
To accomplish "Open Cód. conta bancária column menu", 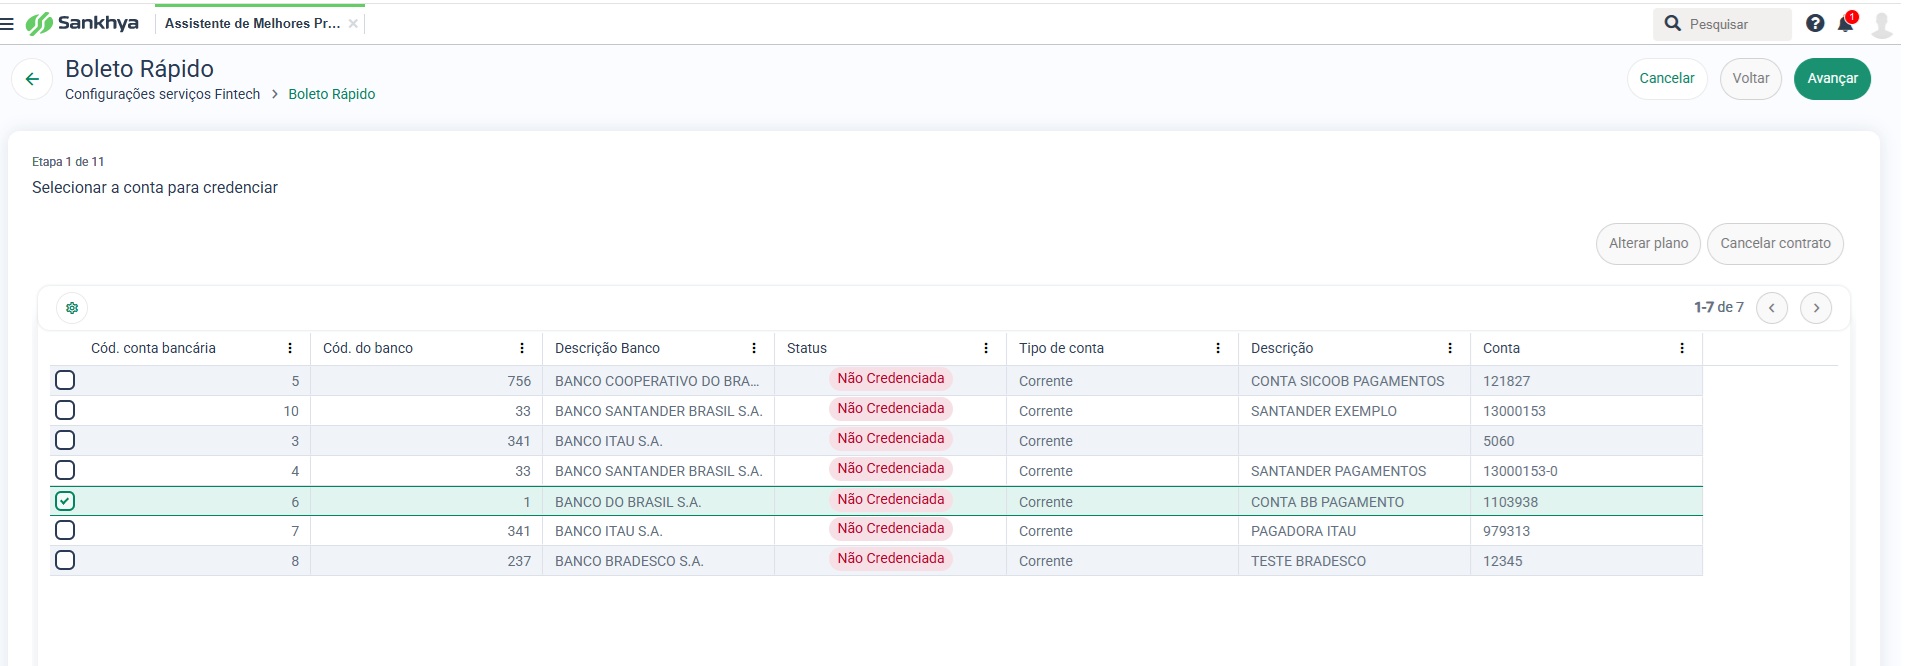I will 290,348.
